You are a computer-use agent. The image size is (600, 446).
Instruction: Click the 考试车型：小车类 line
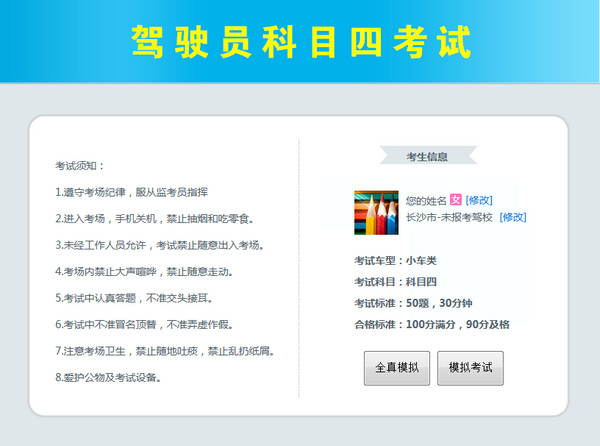point(395,261)
